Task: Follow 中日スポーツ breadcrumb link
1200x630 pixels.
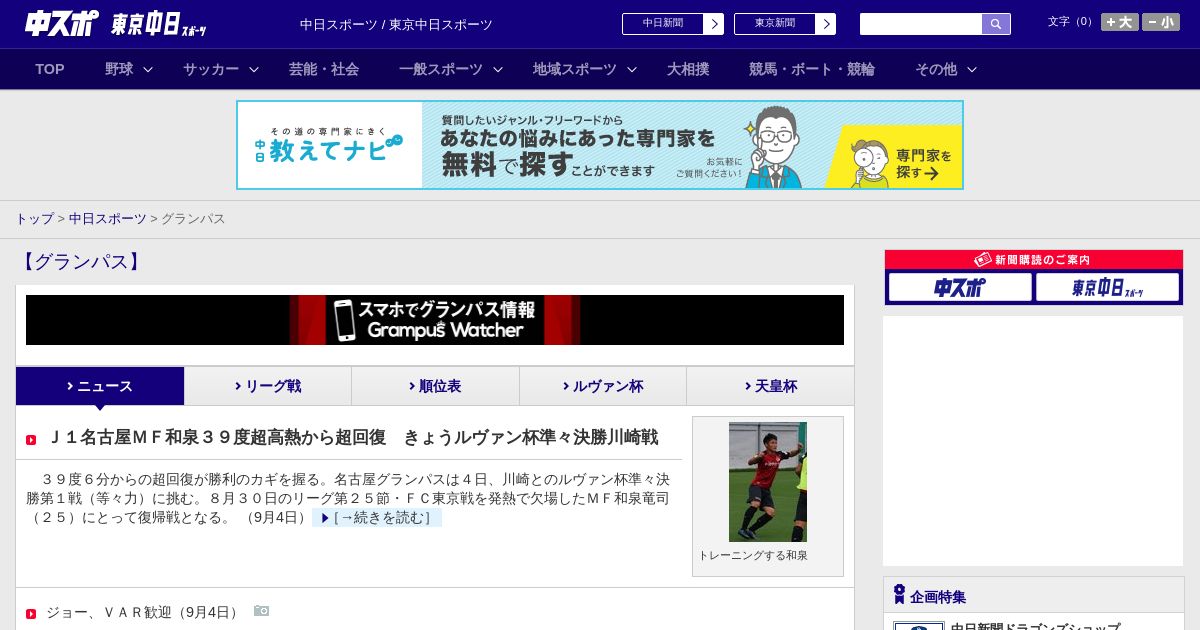Action: (107, 218)
